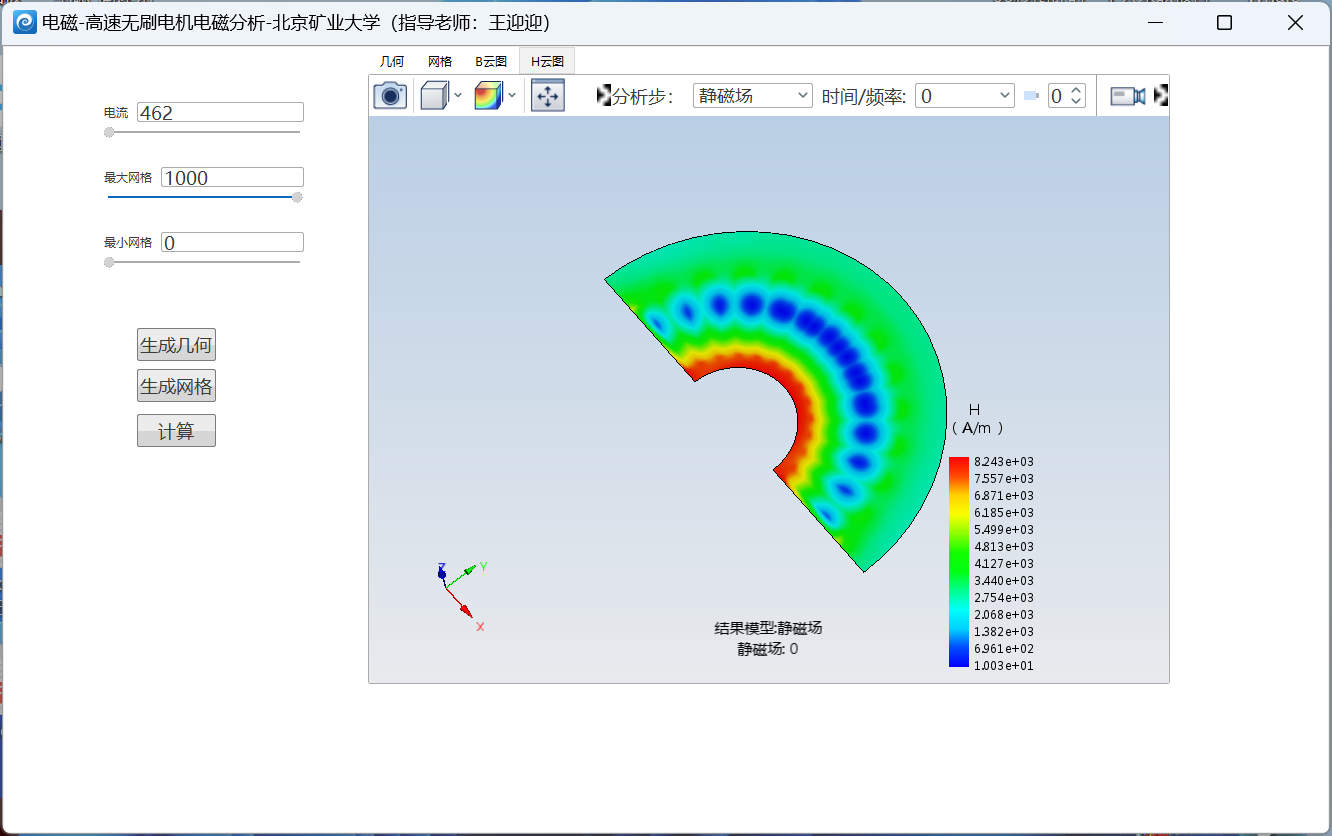Open the 静磁场 analysis step dropdown
1332x836 pixels.
pos(753,96)
